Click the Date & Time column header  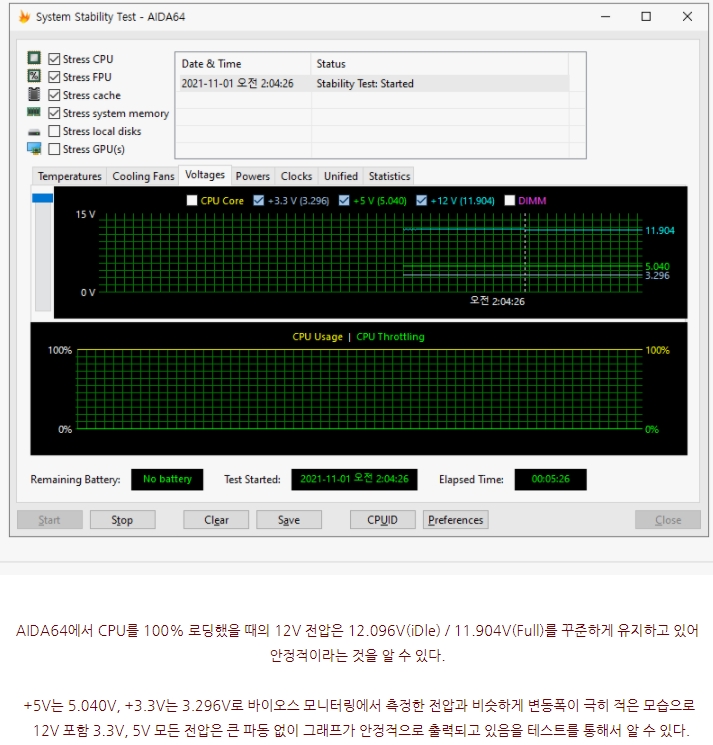[x=243, y=64]
